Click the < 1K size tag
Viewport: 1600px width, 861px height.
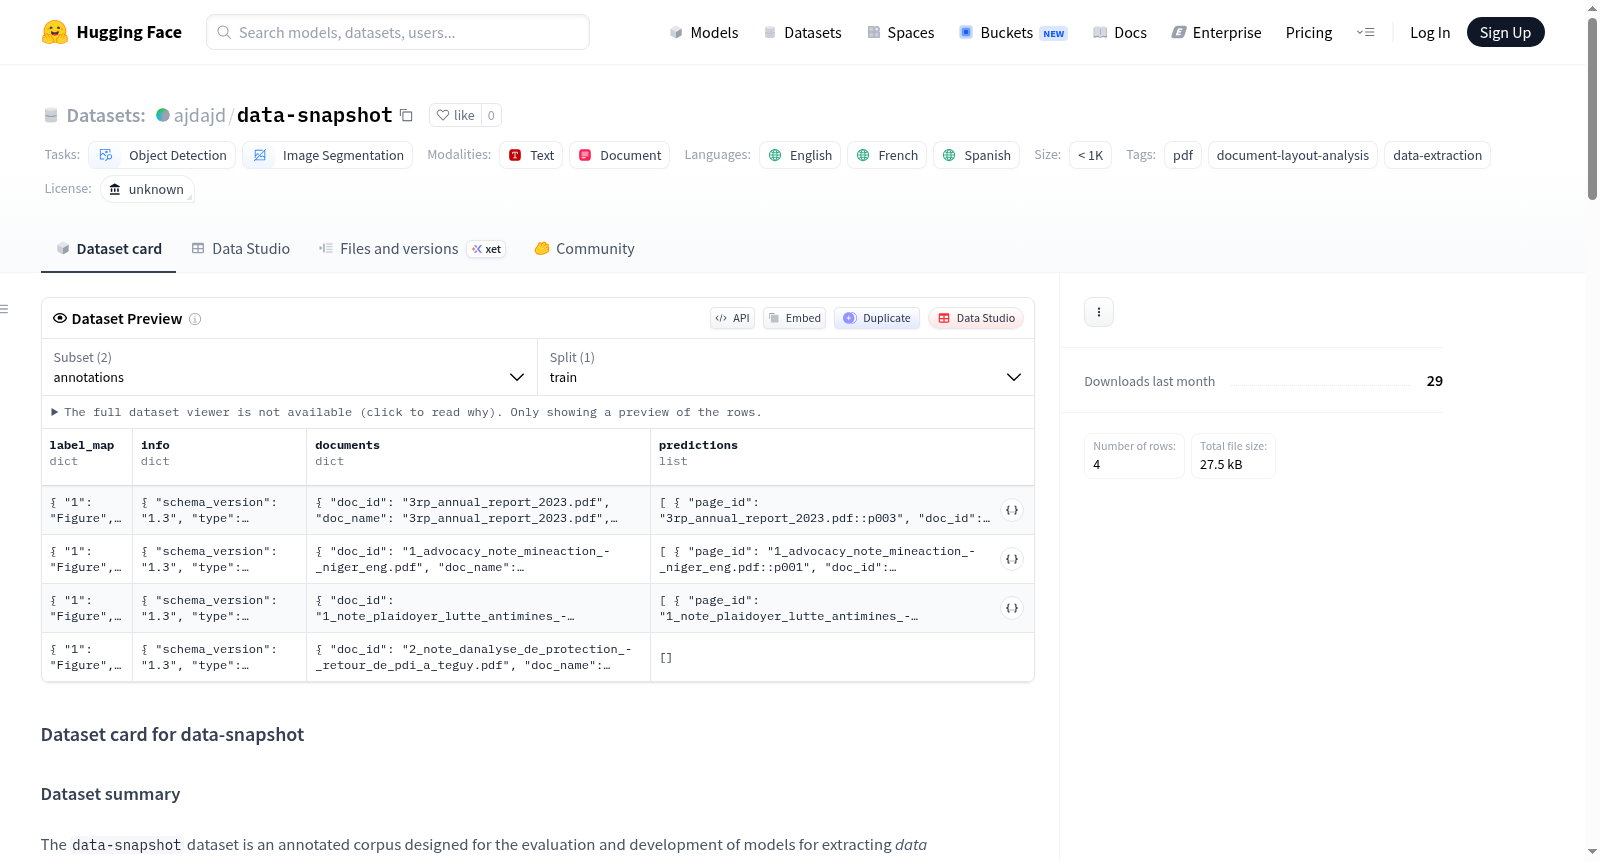pos(1090,155)
